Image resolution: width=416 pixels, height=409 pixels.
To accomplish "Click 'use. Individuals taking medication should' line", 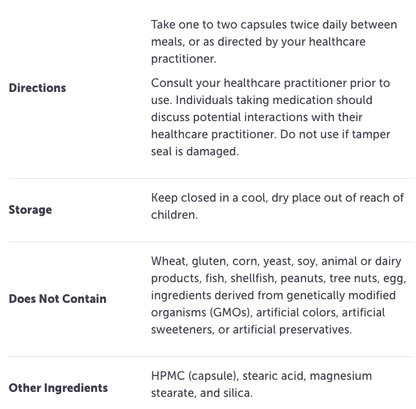I will pos(262,100).
